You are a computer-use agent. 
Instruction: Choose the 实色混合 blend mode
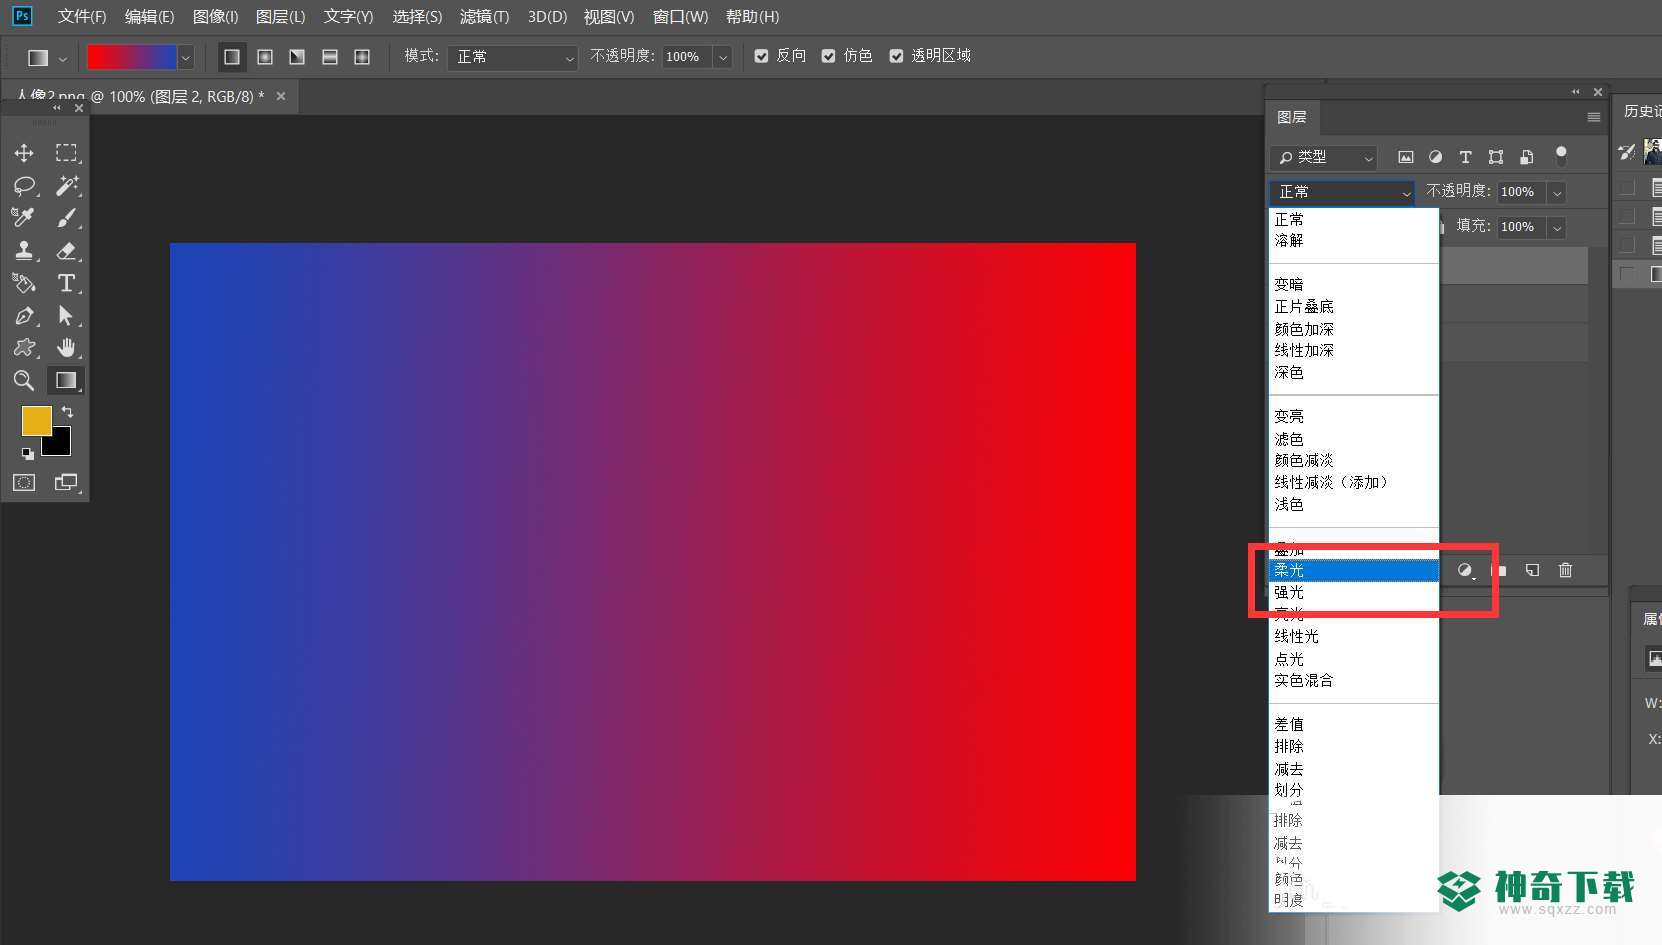1354,680
